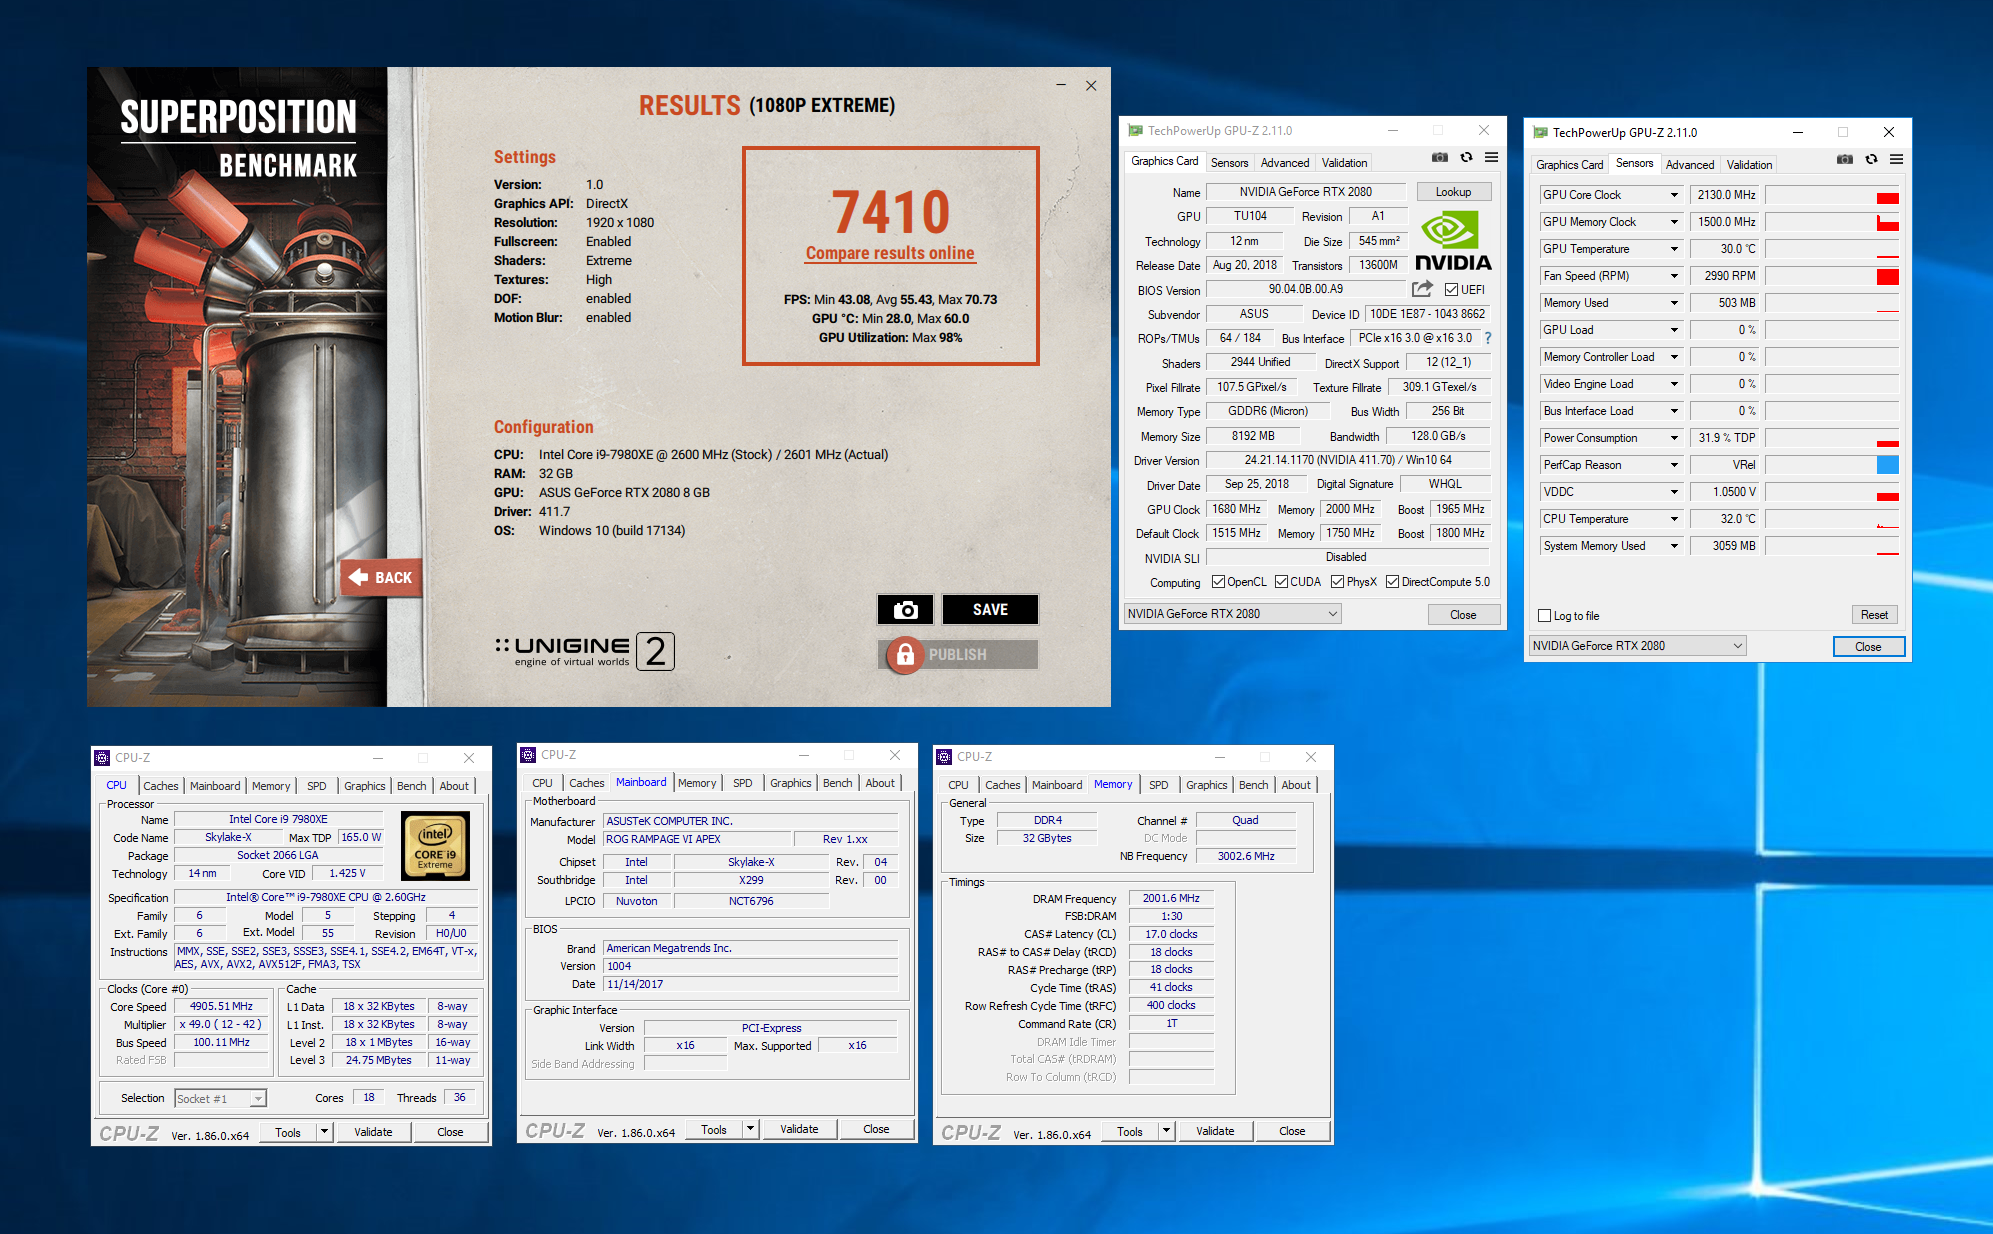Click the Close button in GPU-Z Sensors window
The height and width of the screenshot is (1234, 1993).
[1868, 647]
